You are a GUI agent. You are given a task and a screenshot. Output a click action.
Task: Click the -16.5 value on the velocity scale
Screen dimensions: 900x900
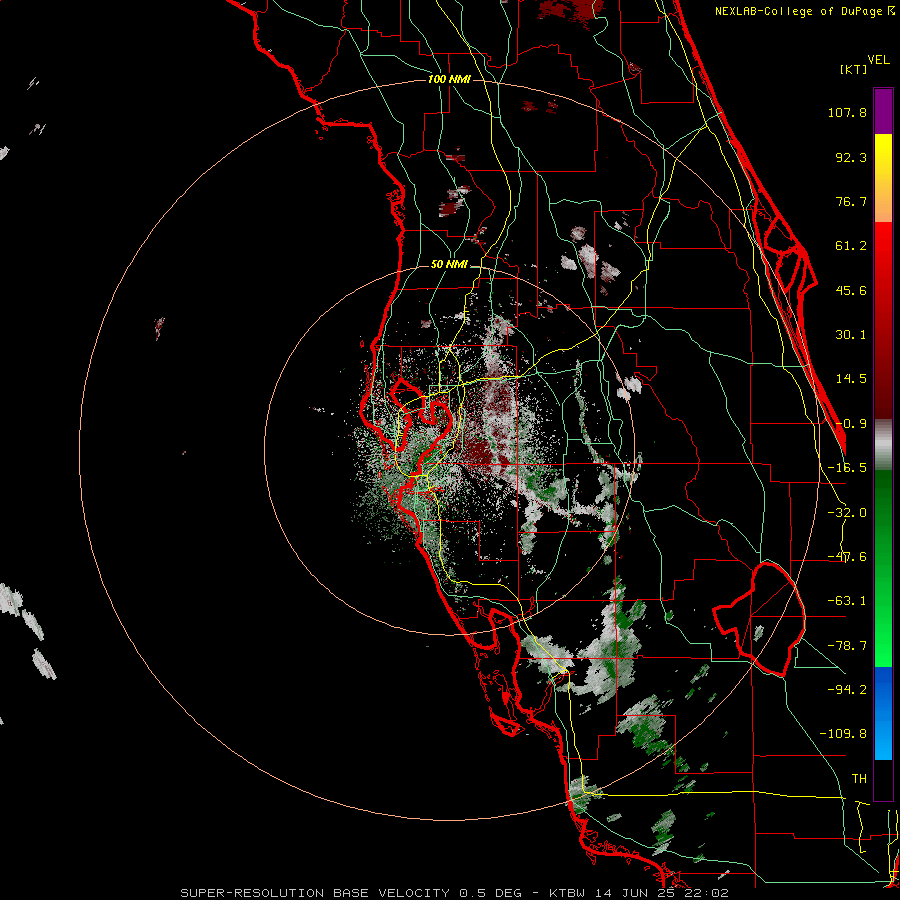(847, 468)
